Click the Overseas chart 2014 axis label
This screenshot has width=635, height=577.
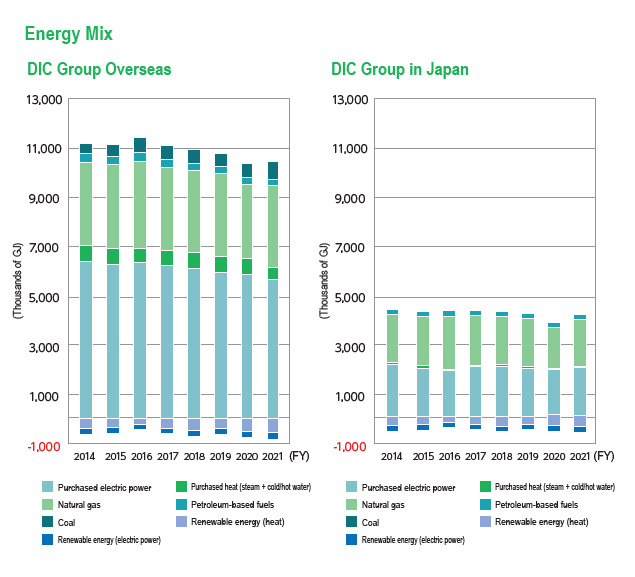pos(84,456)
